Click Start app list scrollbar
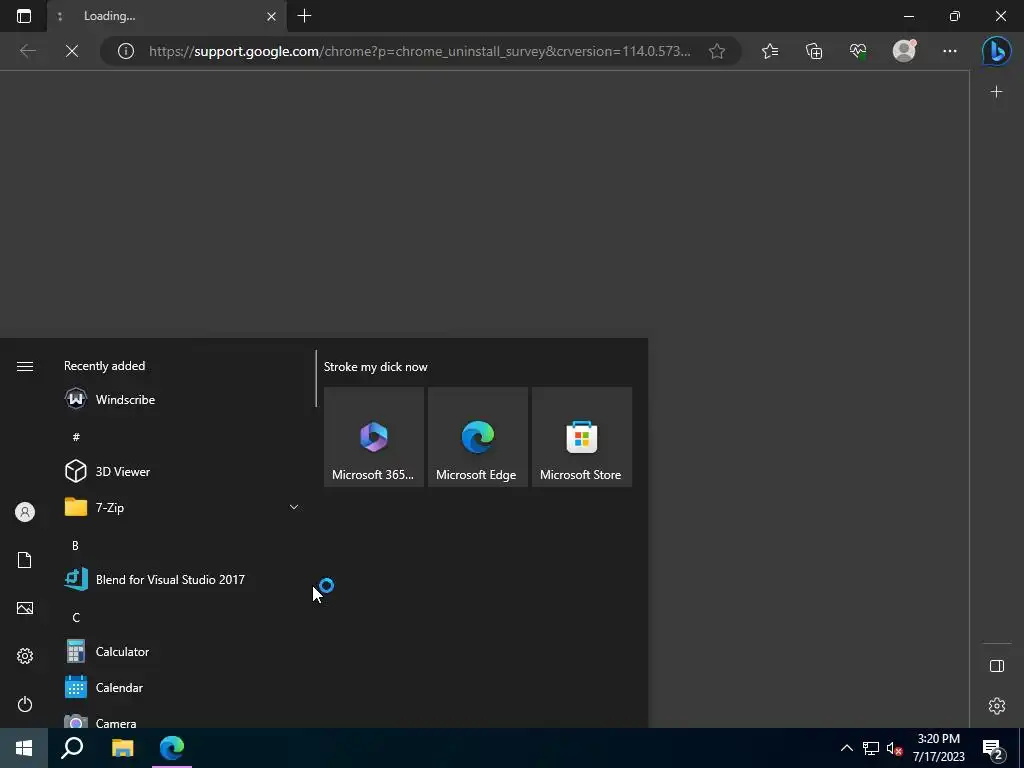 coord(316,379)
